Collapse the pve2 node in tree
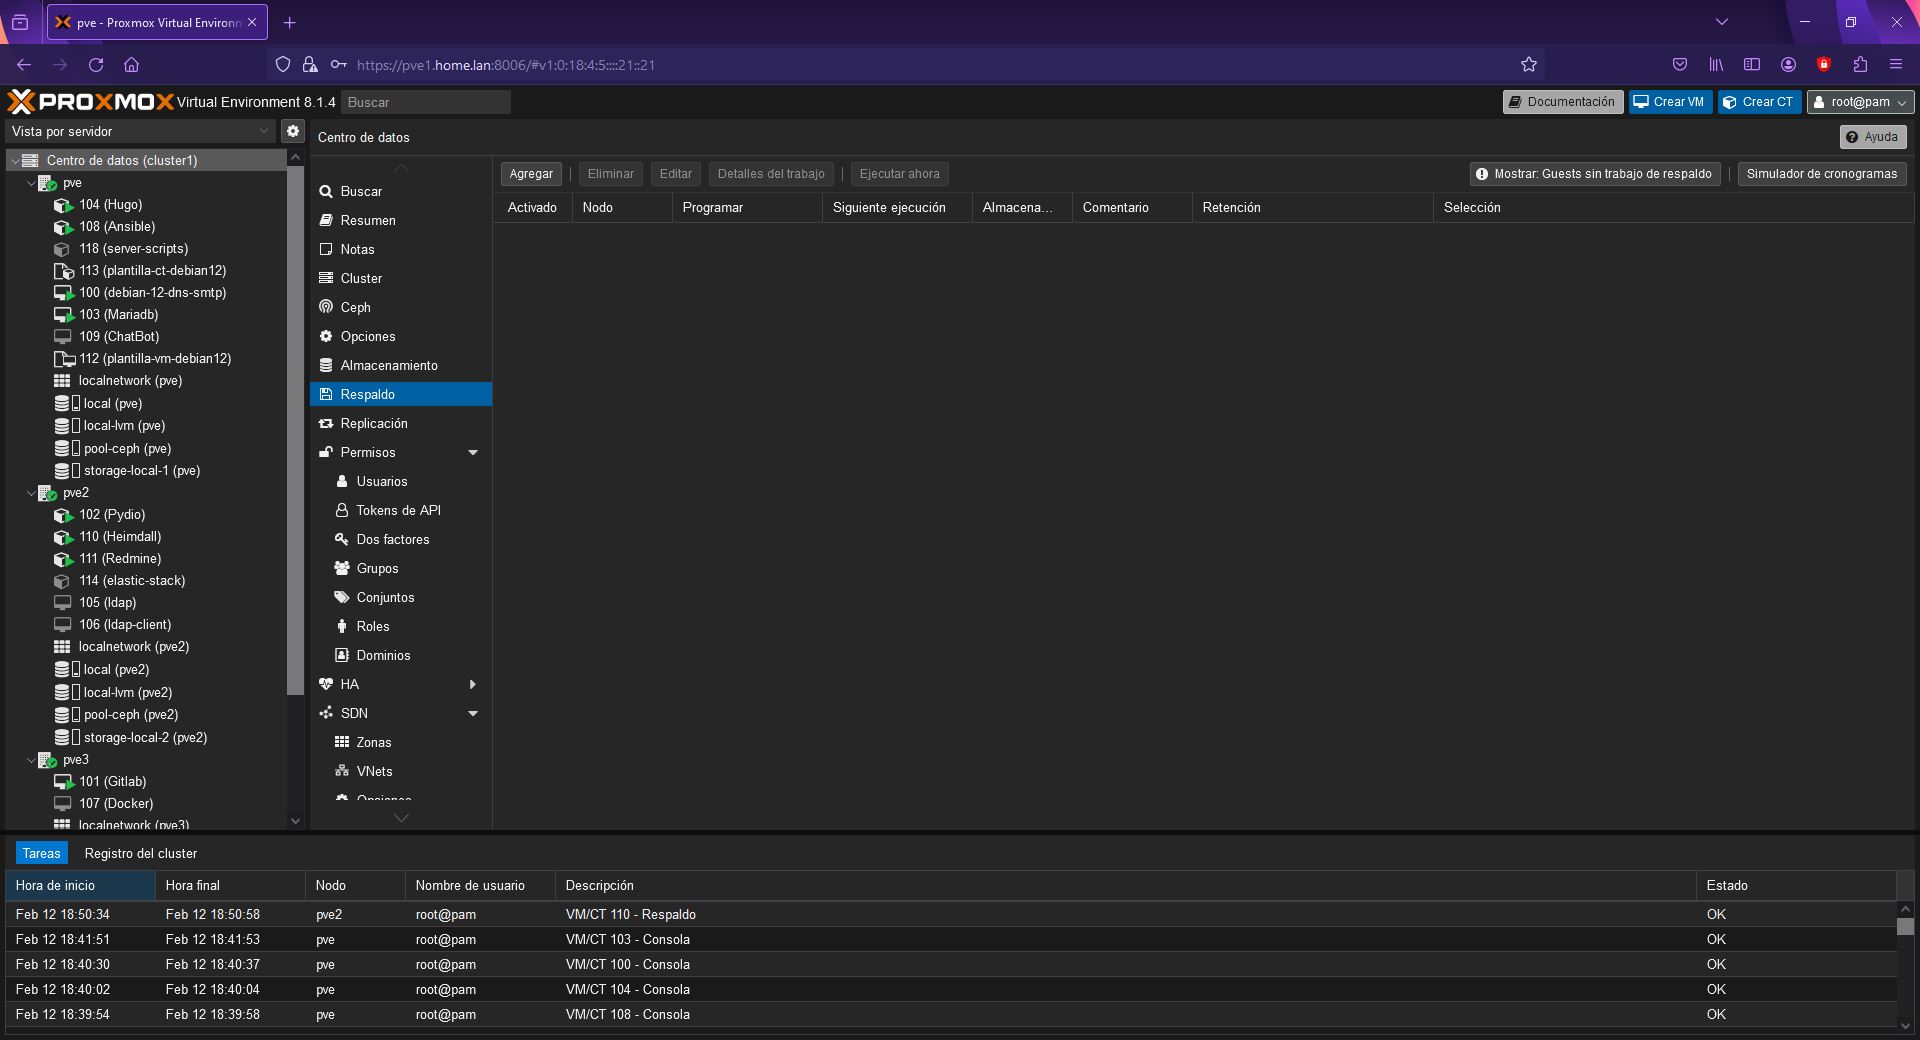 pyautogui.click(x=31, y=493)
